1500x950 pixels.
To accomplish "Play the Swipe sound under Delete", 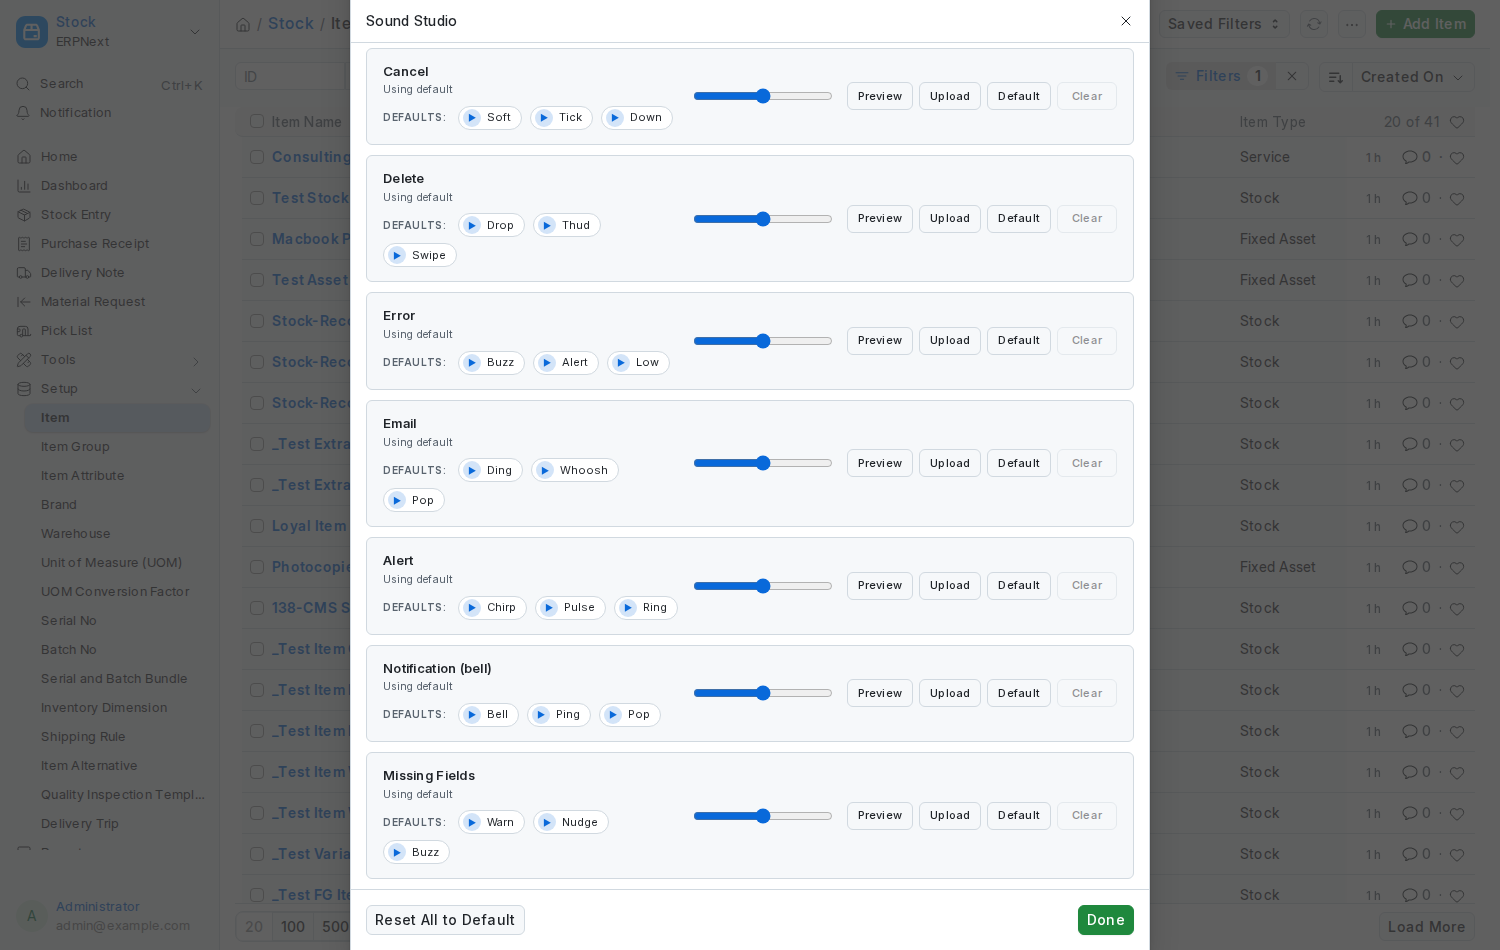I will 420,256.
